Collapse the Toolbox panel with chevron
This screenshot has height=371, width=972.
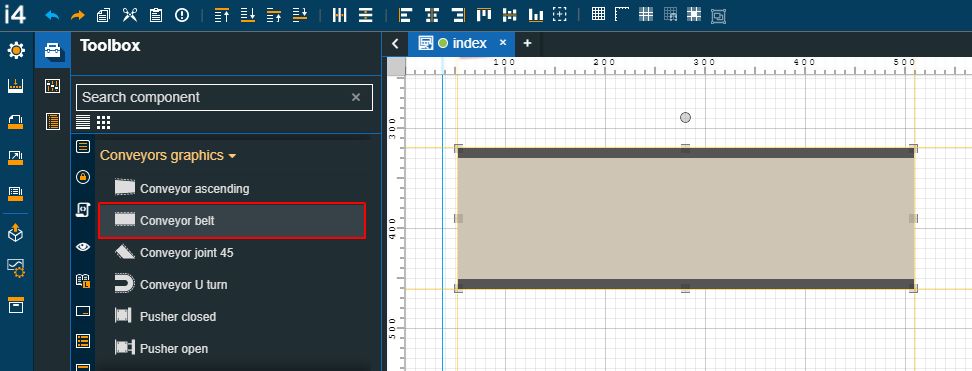tap(395, 43)
